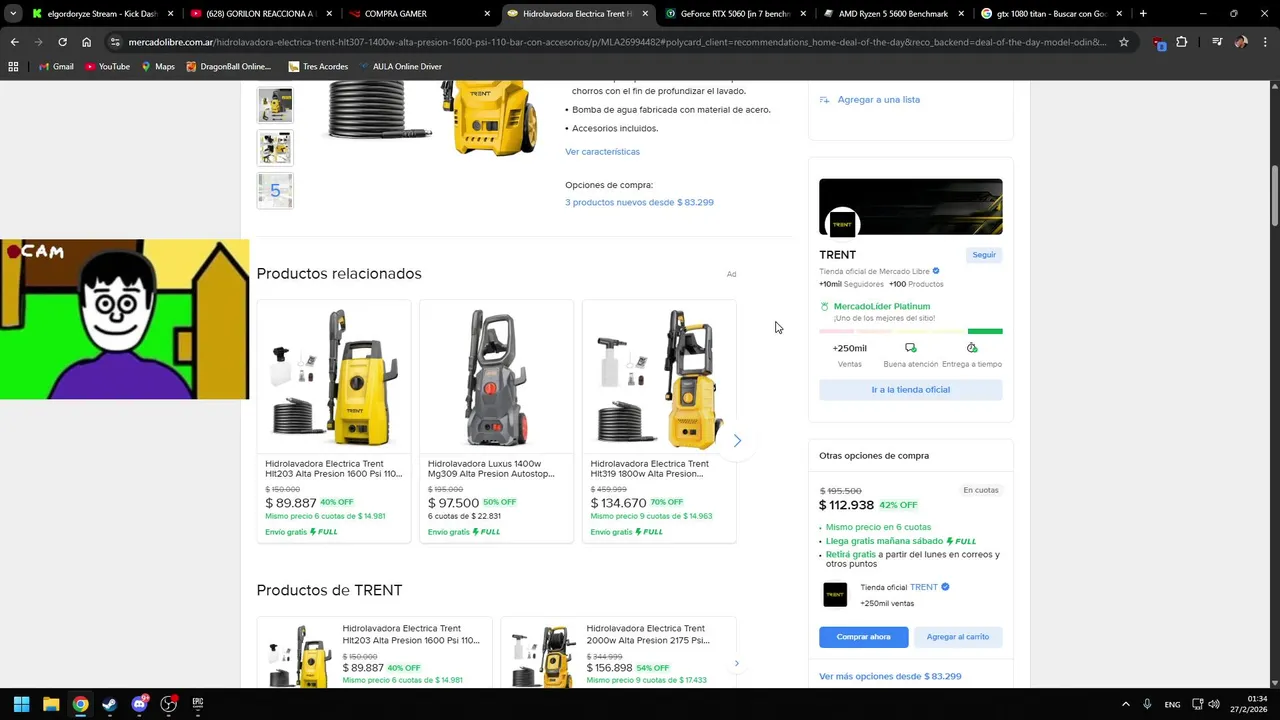The width and height of the screenshot is (1280, 720).
Task: Open the Chrome three-dot menu
Action: point(1264,42)
